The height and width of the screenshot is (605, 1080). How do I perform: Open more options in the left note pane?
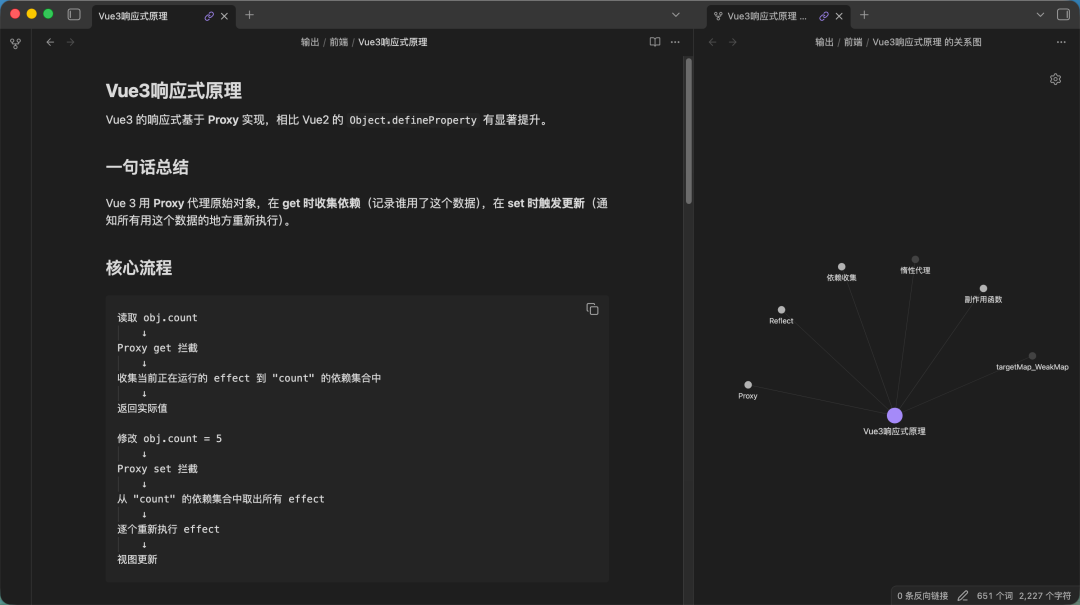click(675, 42)
